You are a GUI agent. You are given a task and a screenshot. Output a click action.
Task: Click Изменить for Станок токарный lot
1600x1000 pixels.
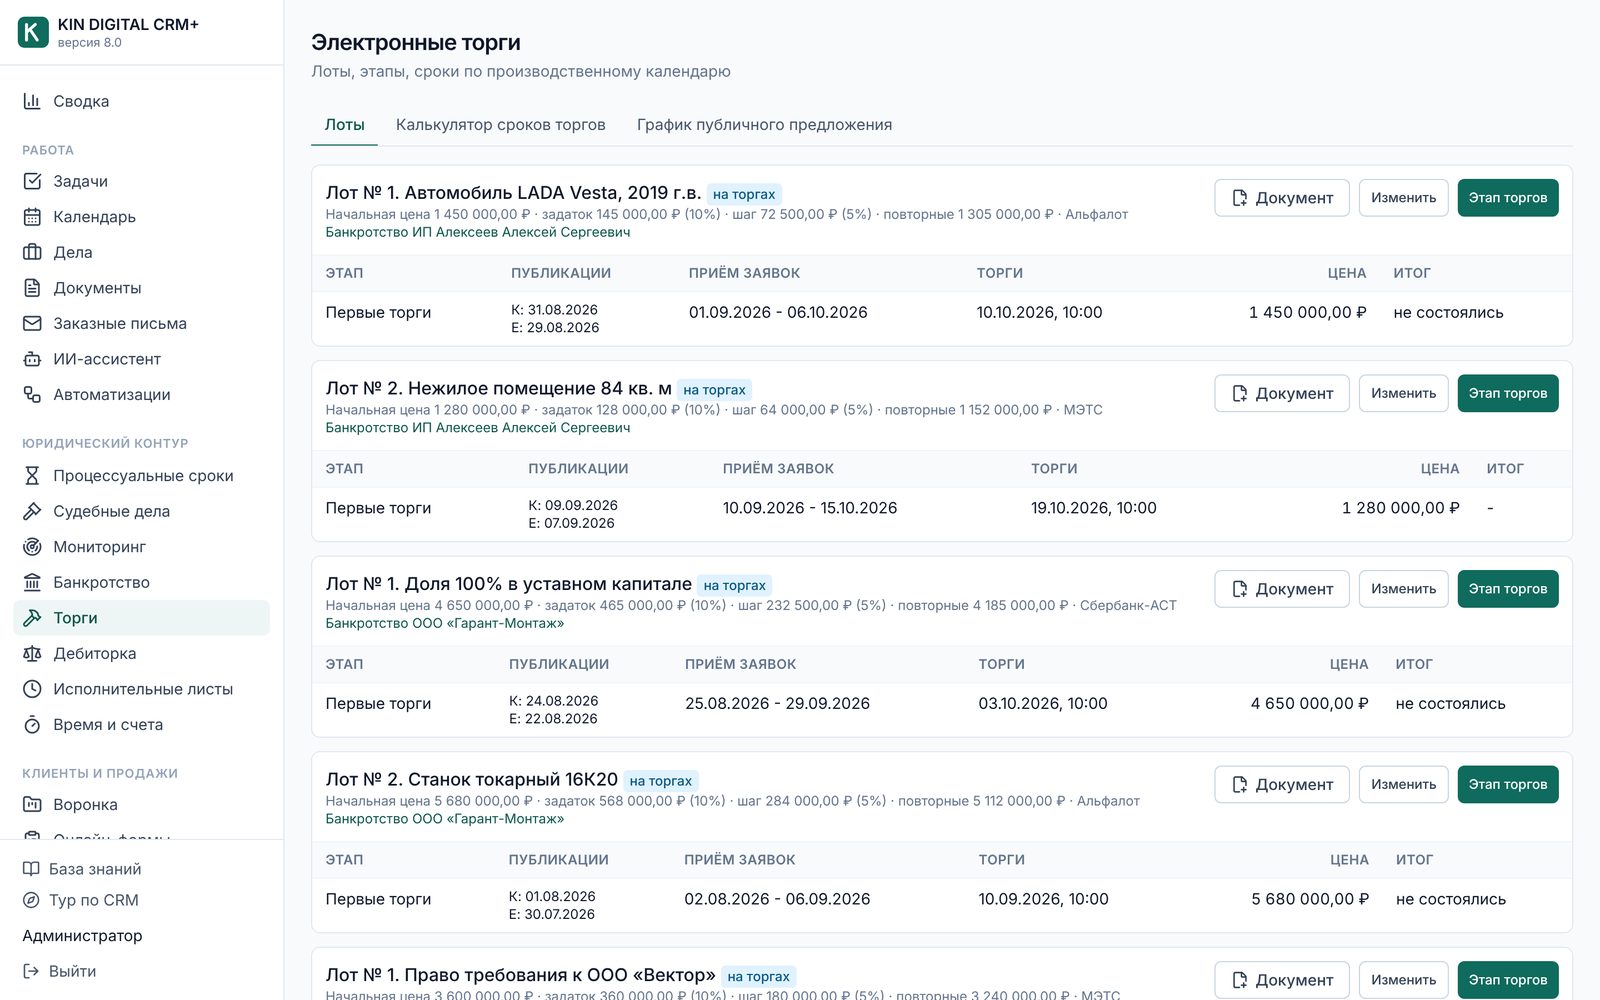click(1403, 785)
